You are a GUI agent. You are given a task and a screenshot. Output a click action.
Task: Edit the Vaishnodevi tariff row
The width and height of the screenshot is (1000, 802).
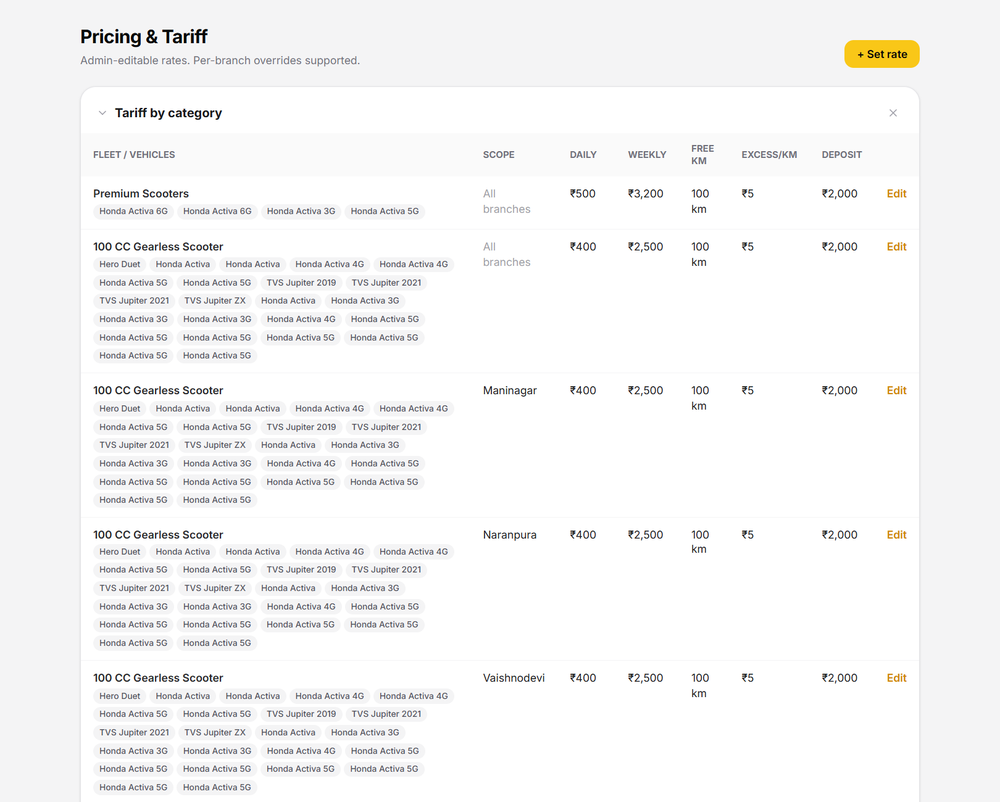[x=896, y=678]
